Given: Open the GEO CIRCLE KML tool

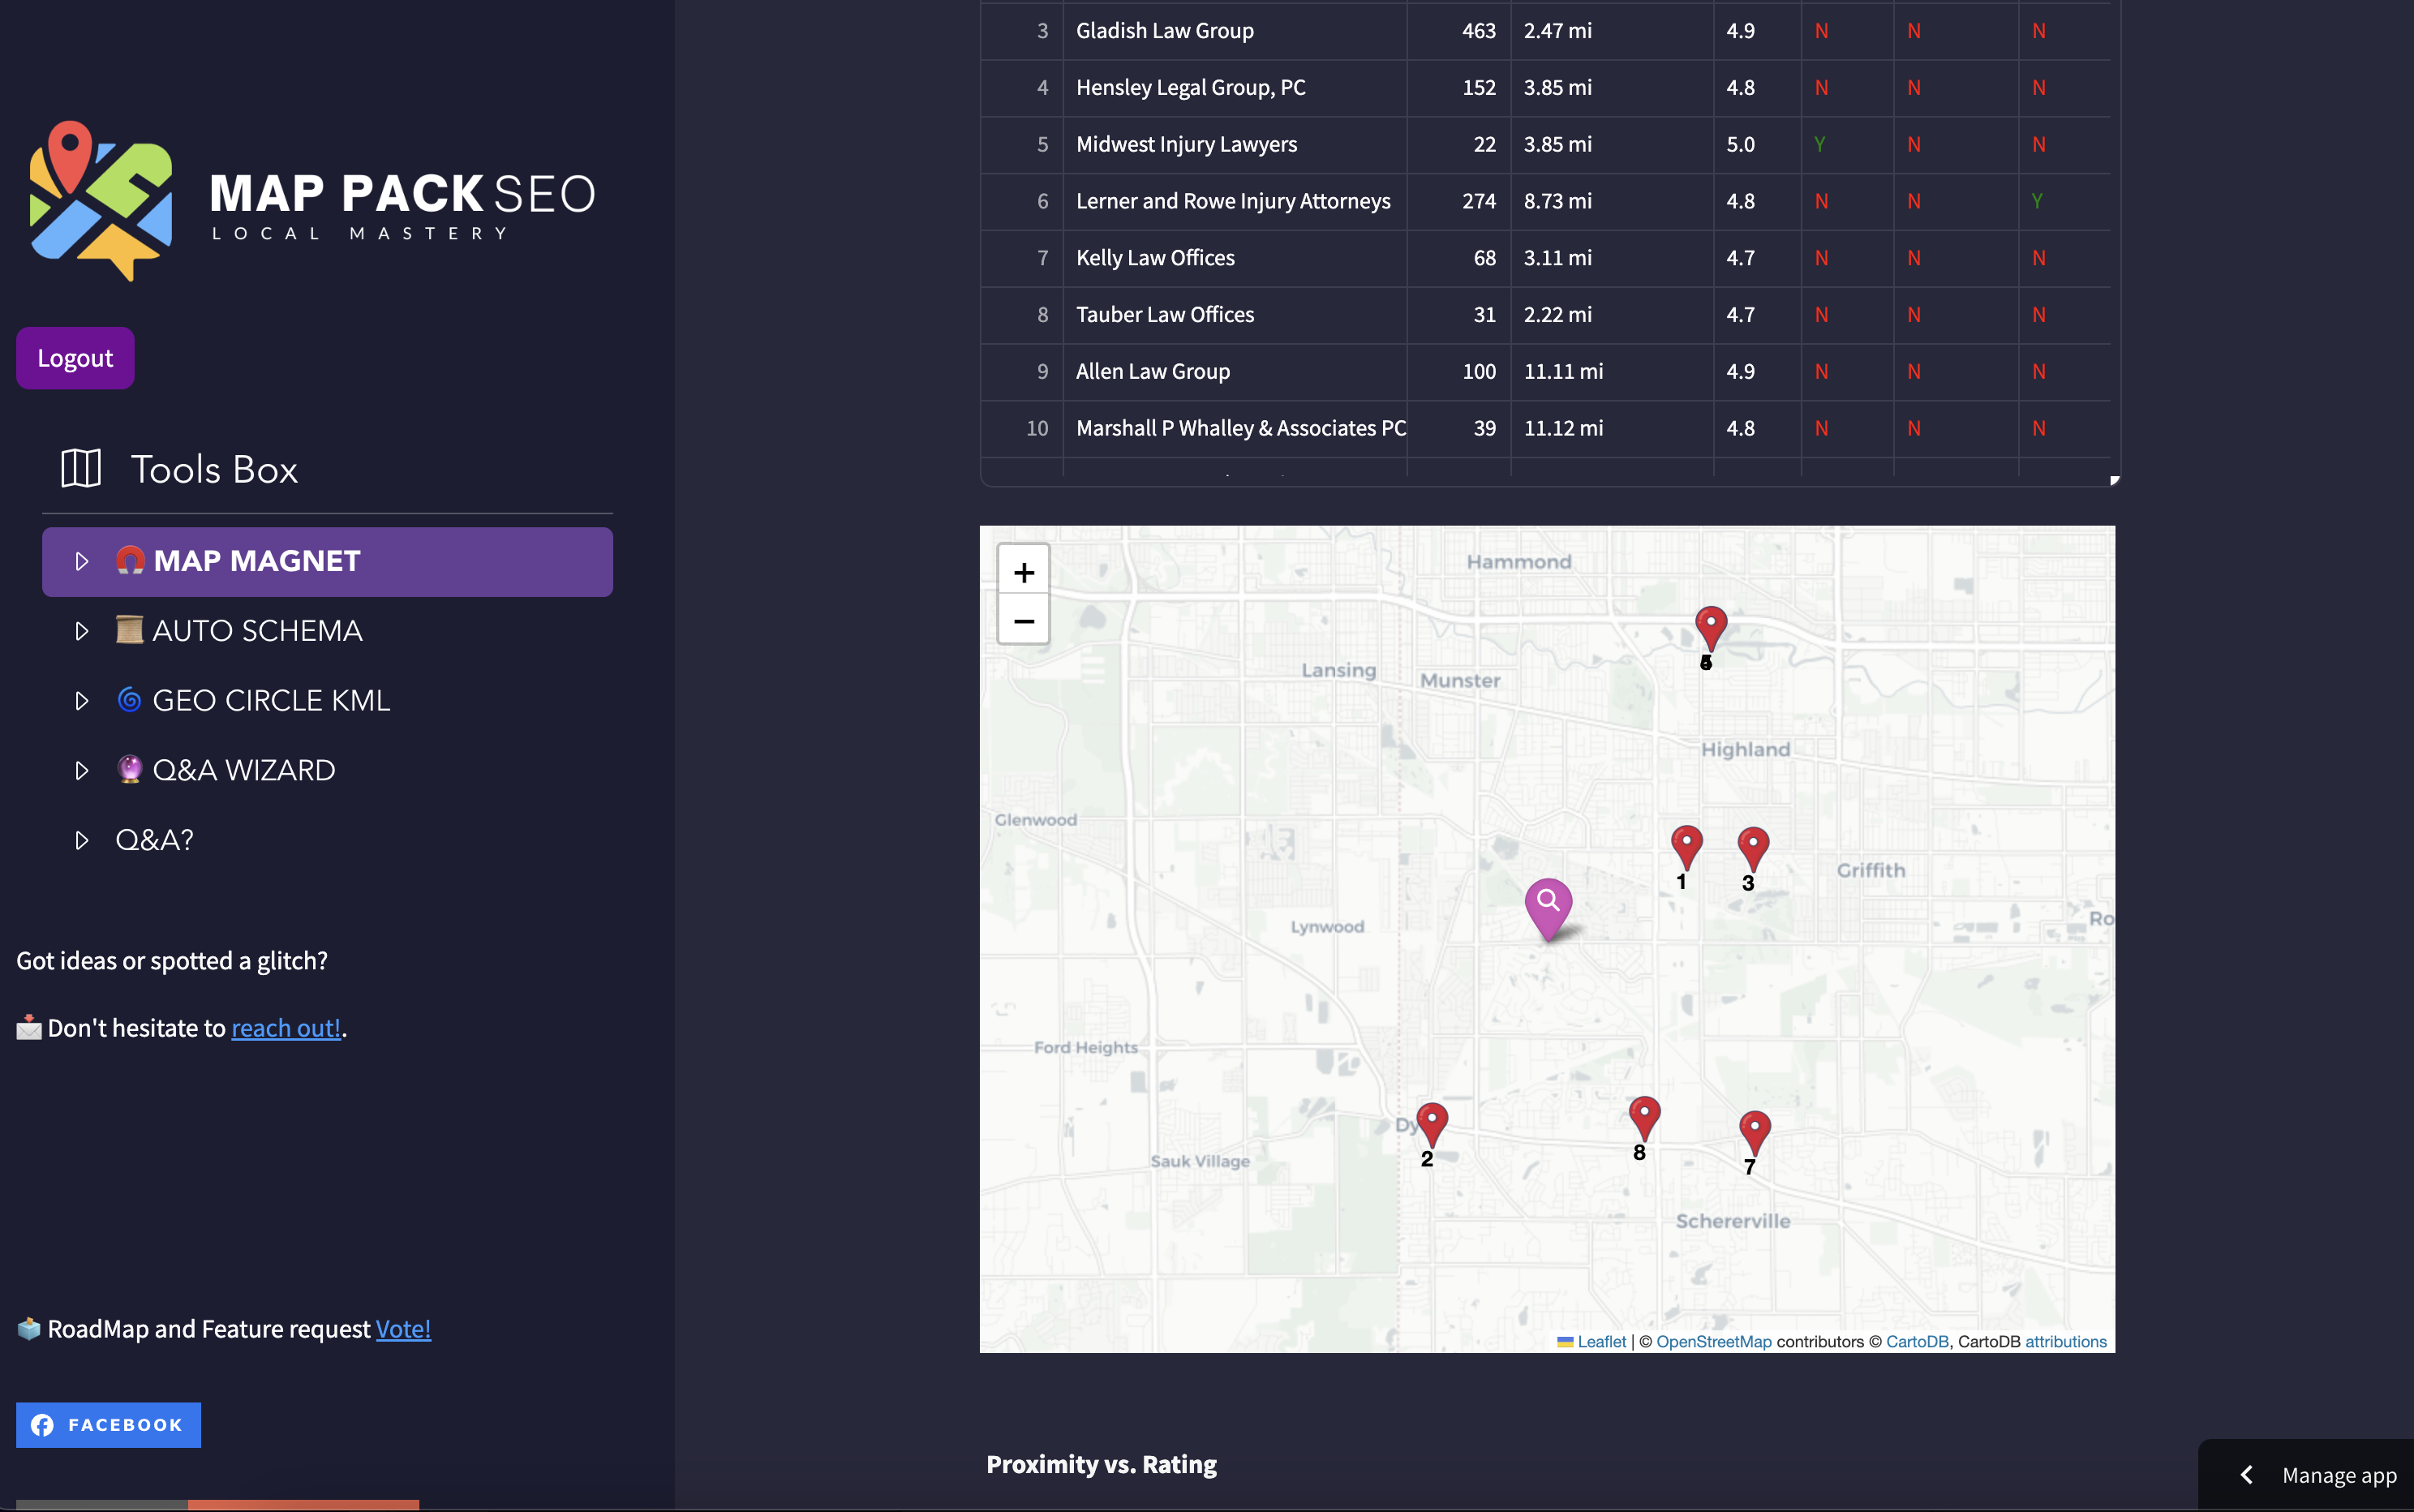Looking at the screenshot, I should [x=327, y=700].
